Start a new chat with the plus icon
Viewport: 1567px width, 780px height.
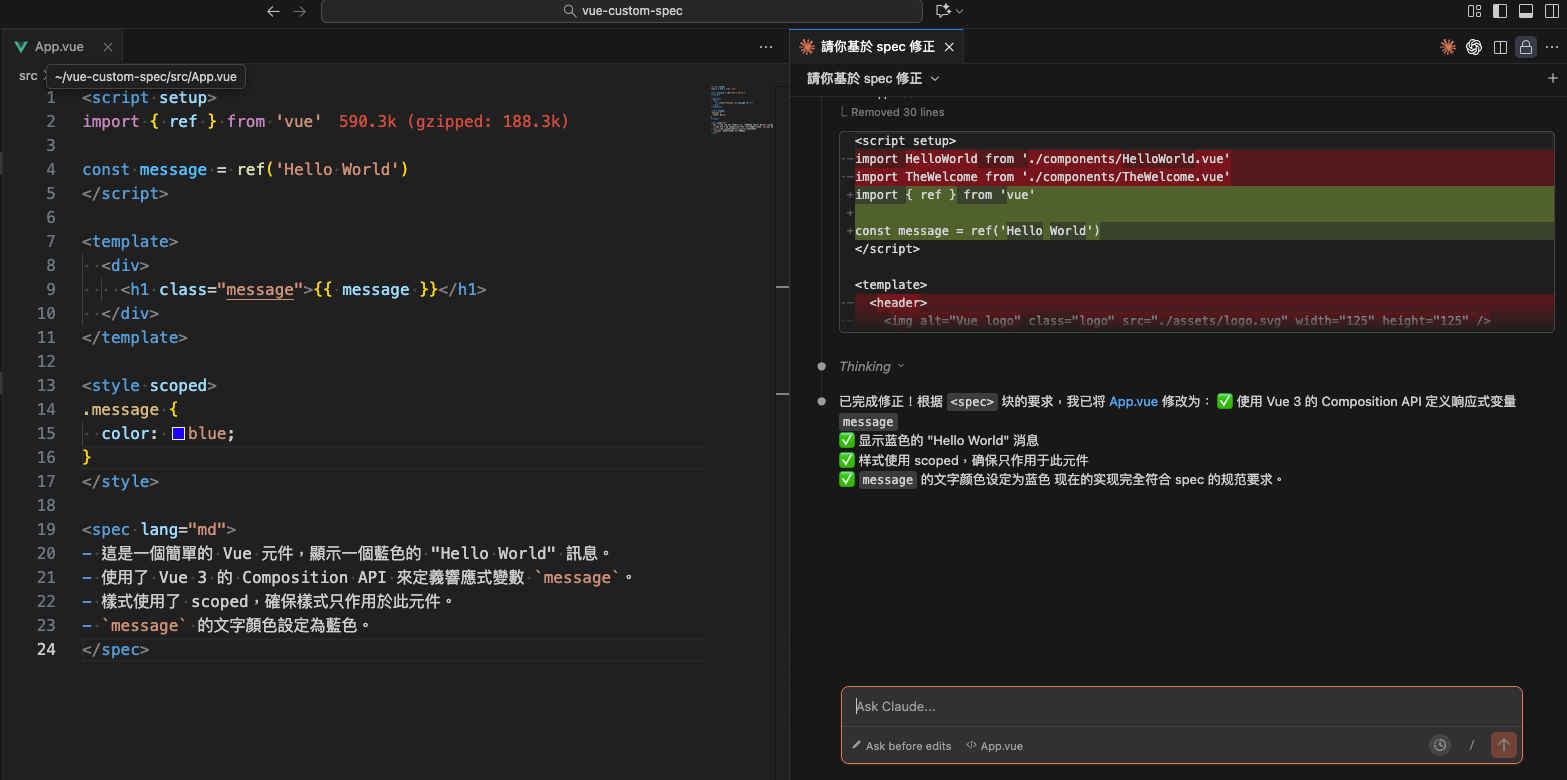[x=1553, y=78]
